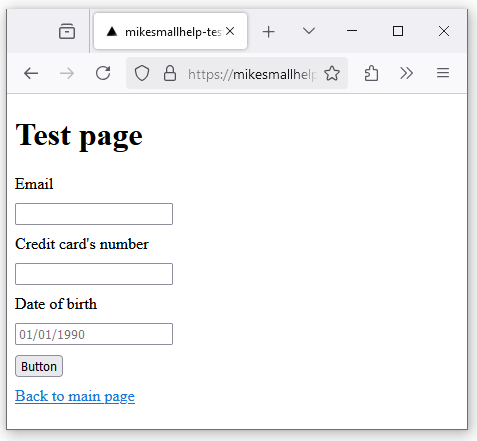The image size is (477, 441).
Task: Follow the Back to main page link
Action: click(x=75, y=396)
